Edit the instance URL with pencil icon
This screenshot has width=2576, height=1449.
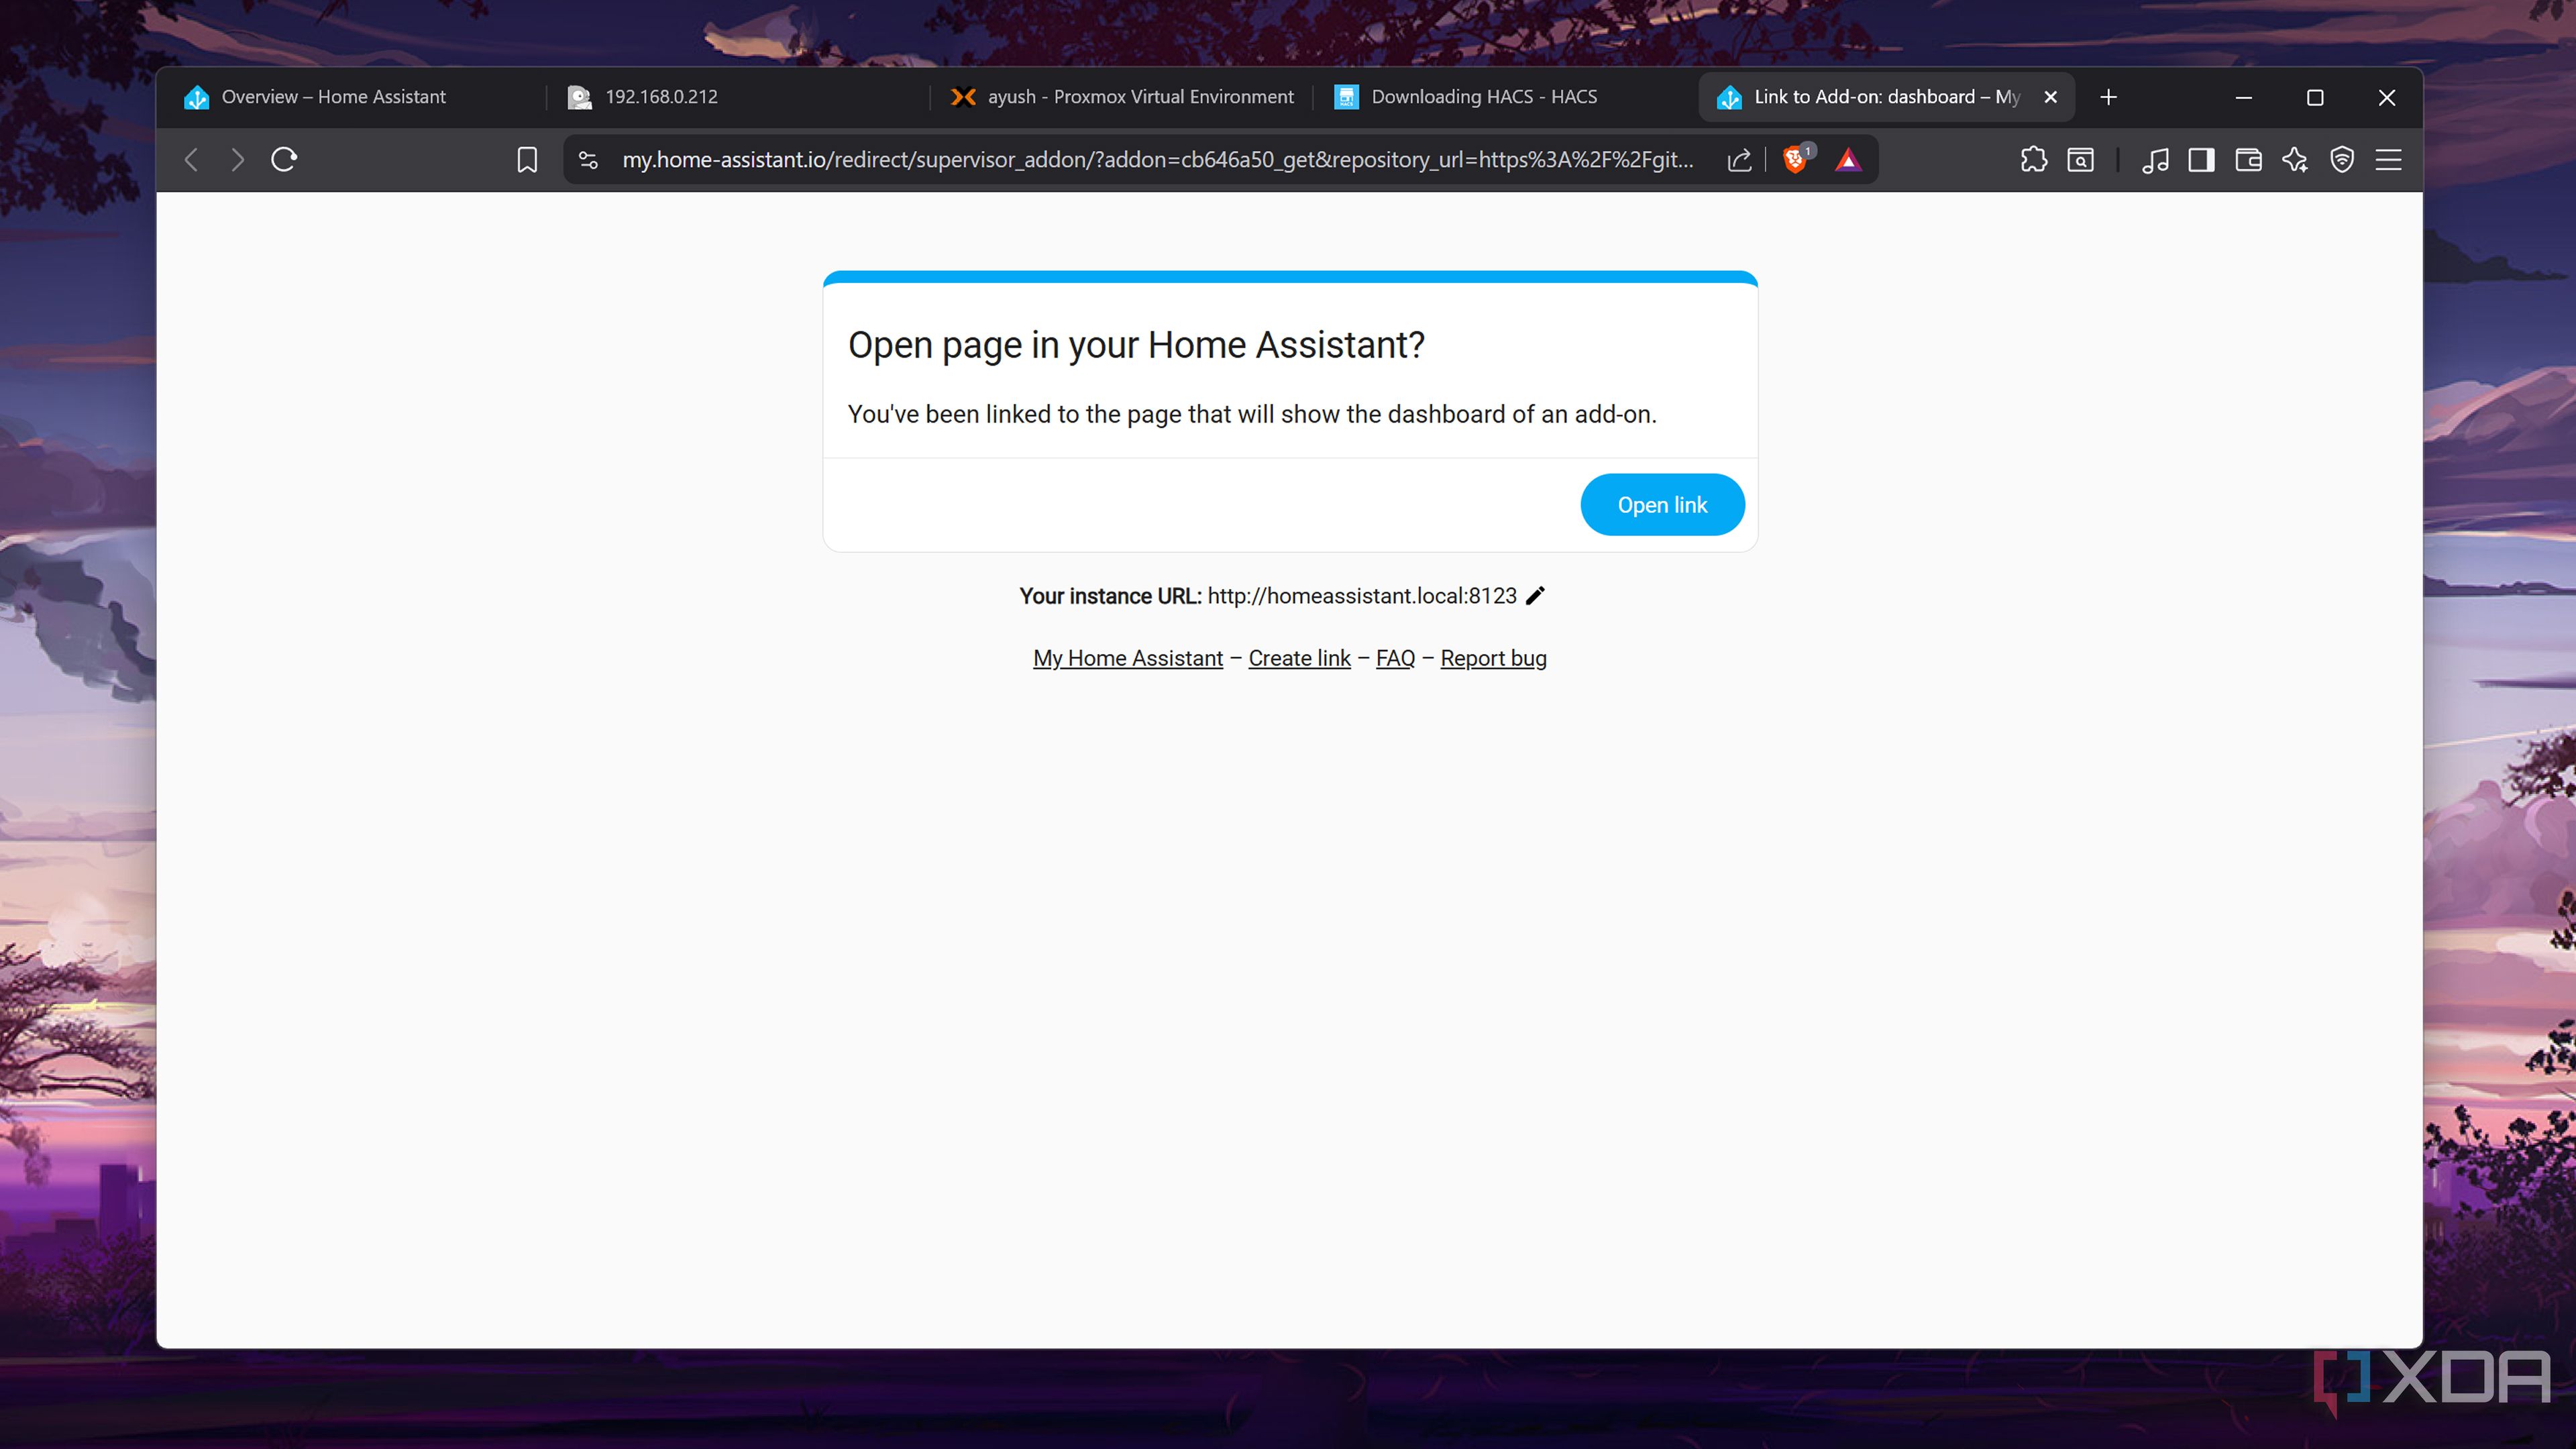(1536, 596)
